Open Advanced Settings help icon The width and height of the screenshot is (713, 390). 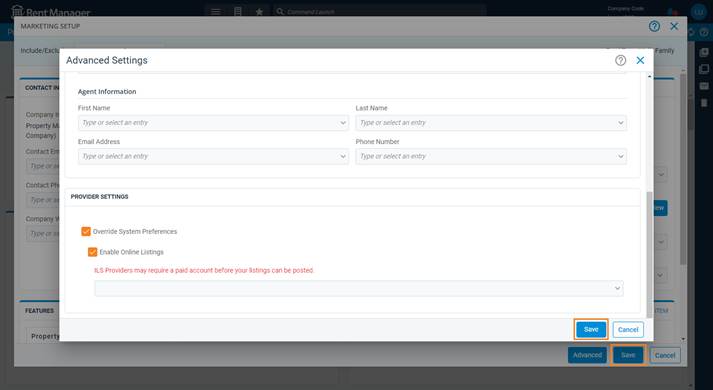[620, 60]
